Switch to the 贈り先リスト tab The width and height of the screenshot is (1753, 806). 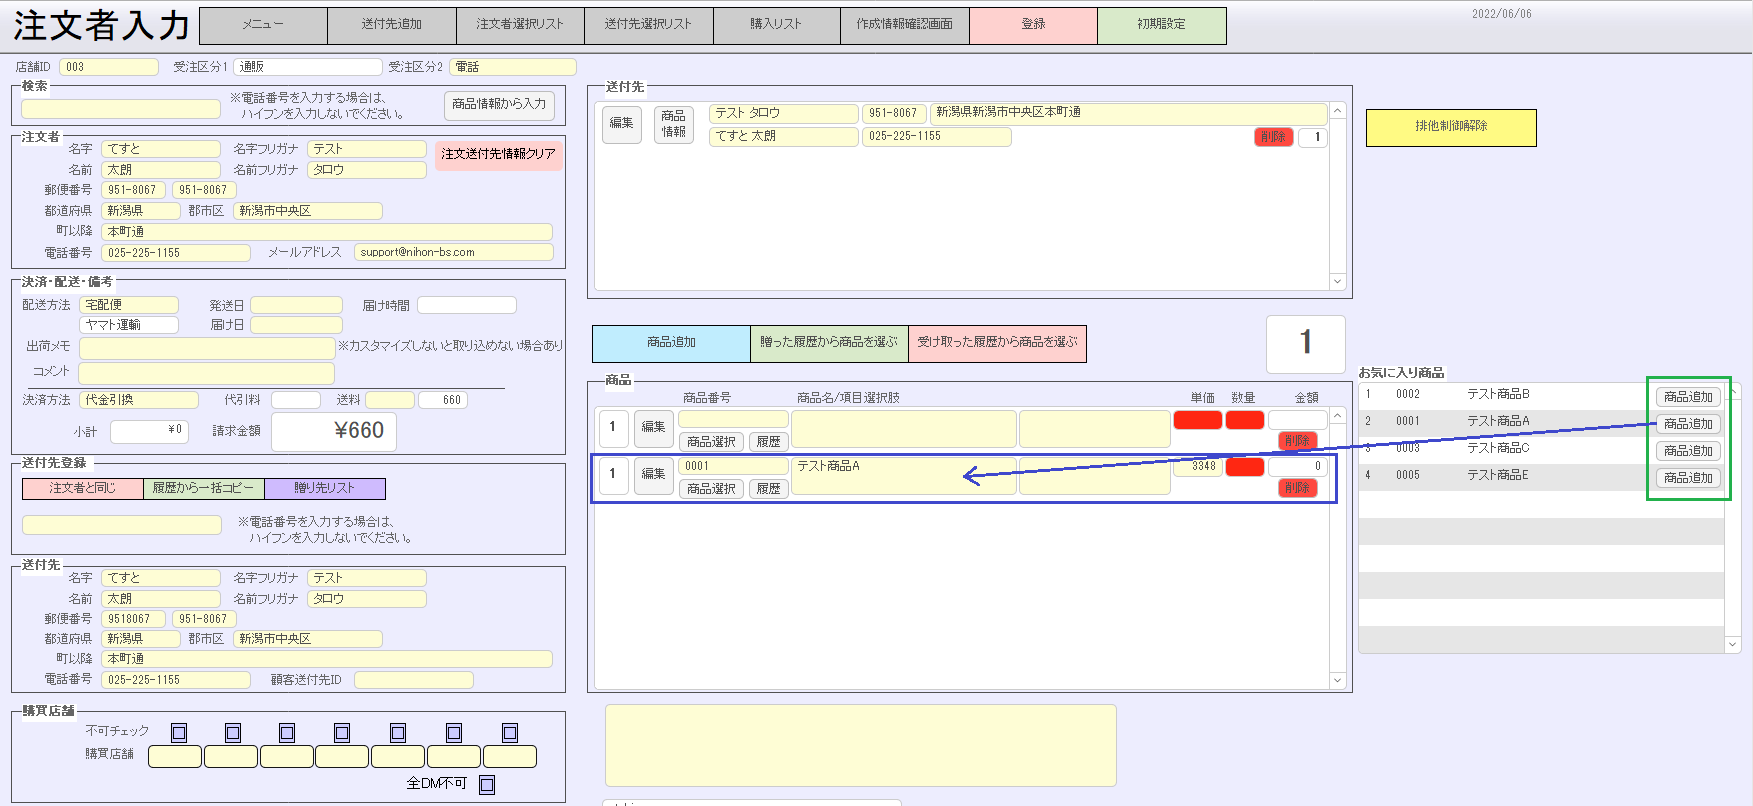pos(325,488)
